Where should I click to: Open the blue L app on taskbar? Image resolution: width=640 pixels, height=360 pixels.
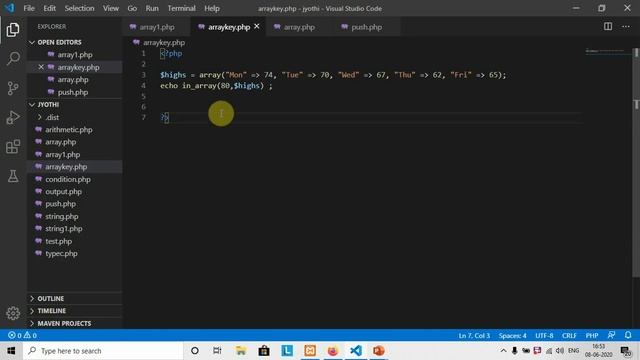(x=287, y=351)
